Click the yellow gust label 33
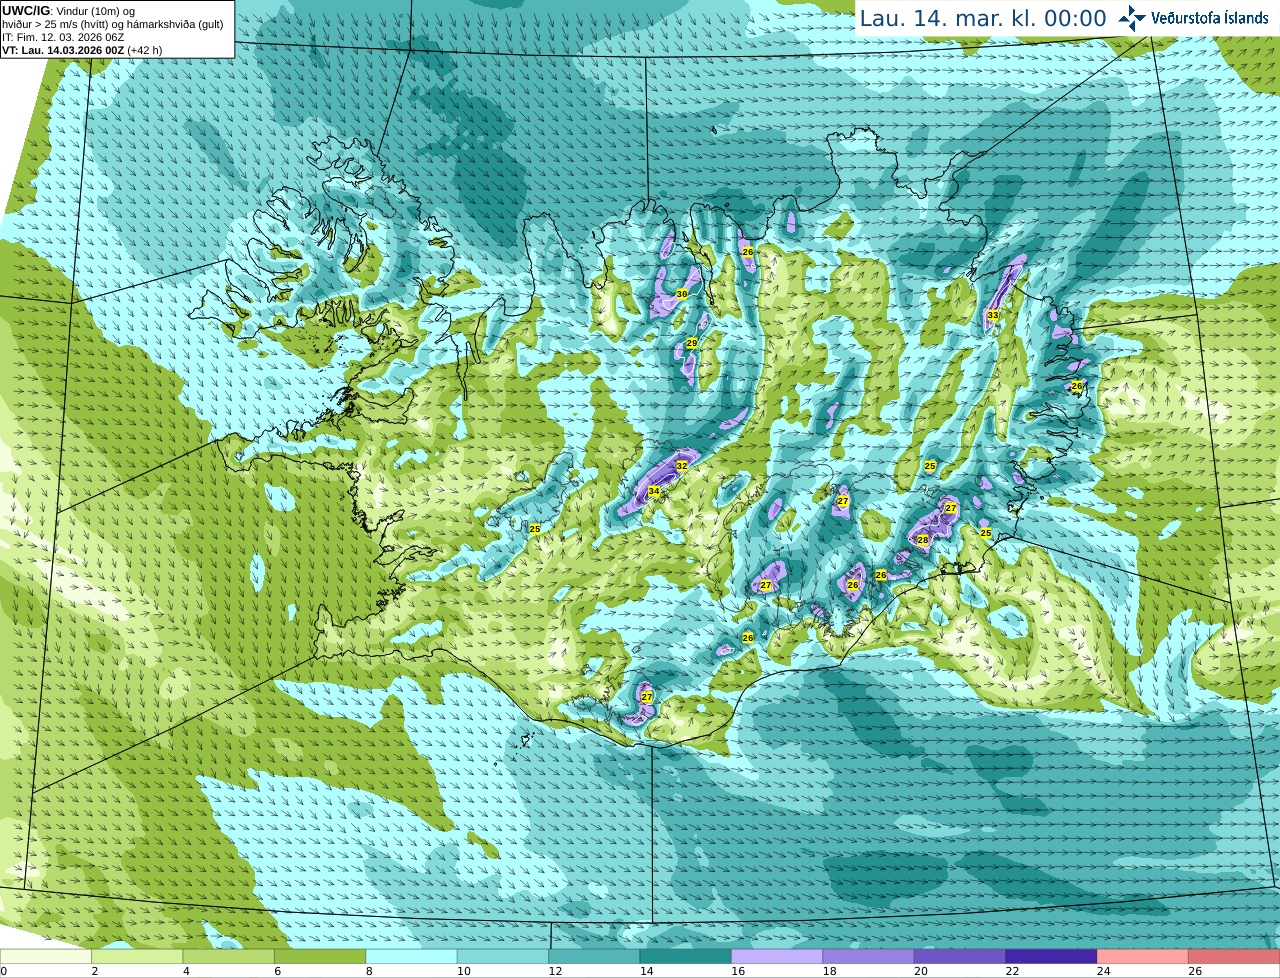 (992, 315)
